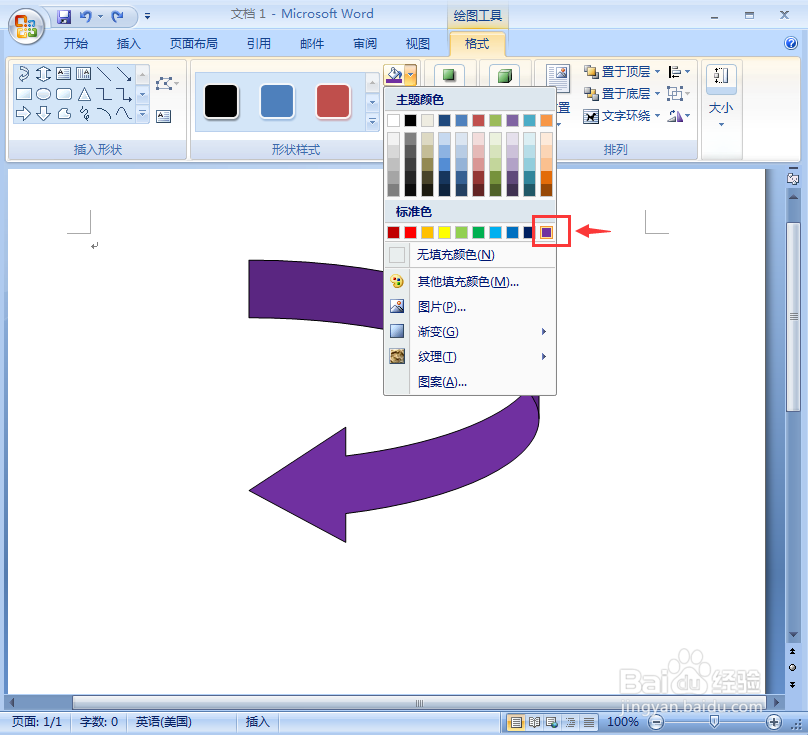Image resolution: width=808 pixels, height=735 pixels.
Task: Open the rotate dropdown
Action: (x=679, y=116)
